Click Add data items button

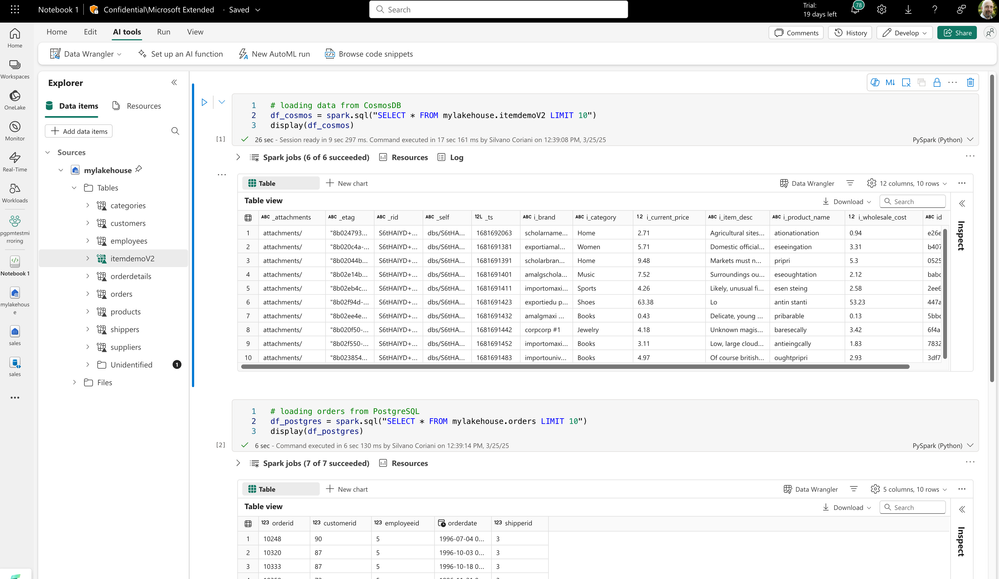[79, 131]
